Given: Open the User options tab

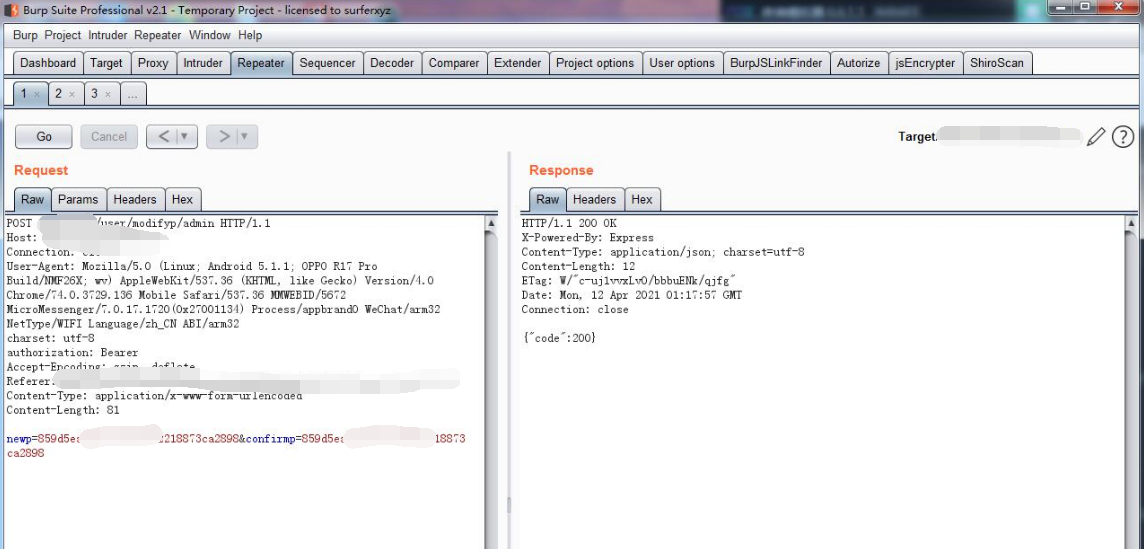Looking at the screenshot, I should pos(682,63).
